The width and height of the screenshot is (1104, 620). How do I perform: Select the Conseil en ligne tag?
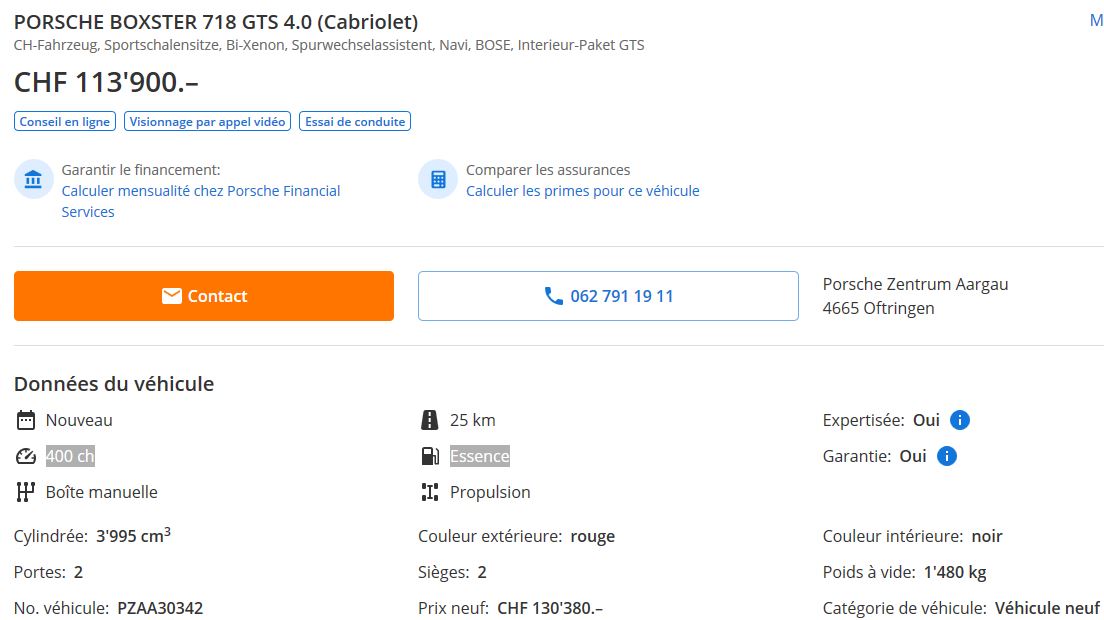65,122
